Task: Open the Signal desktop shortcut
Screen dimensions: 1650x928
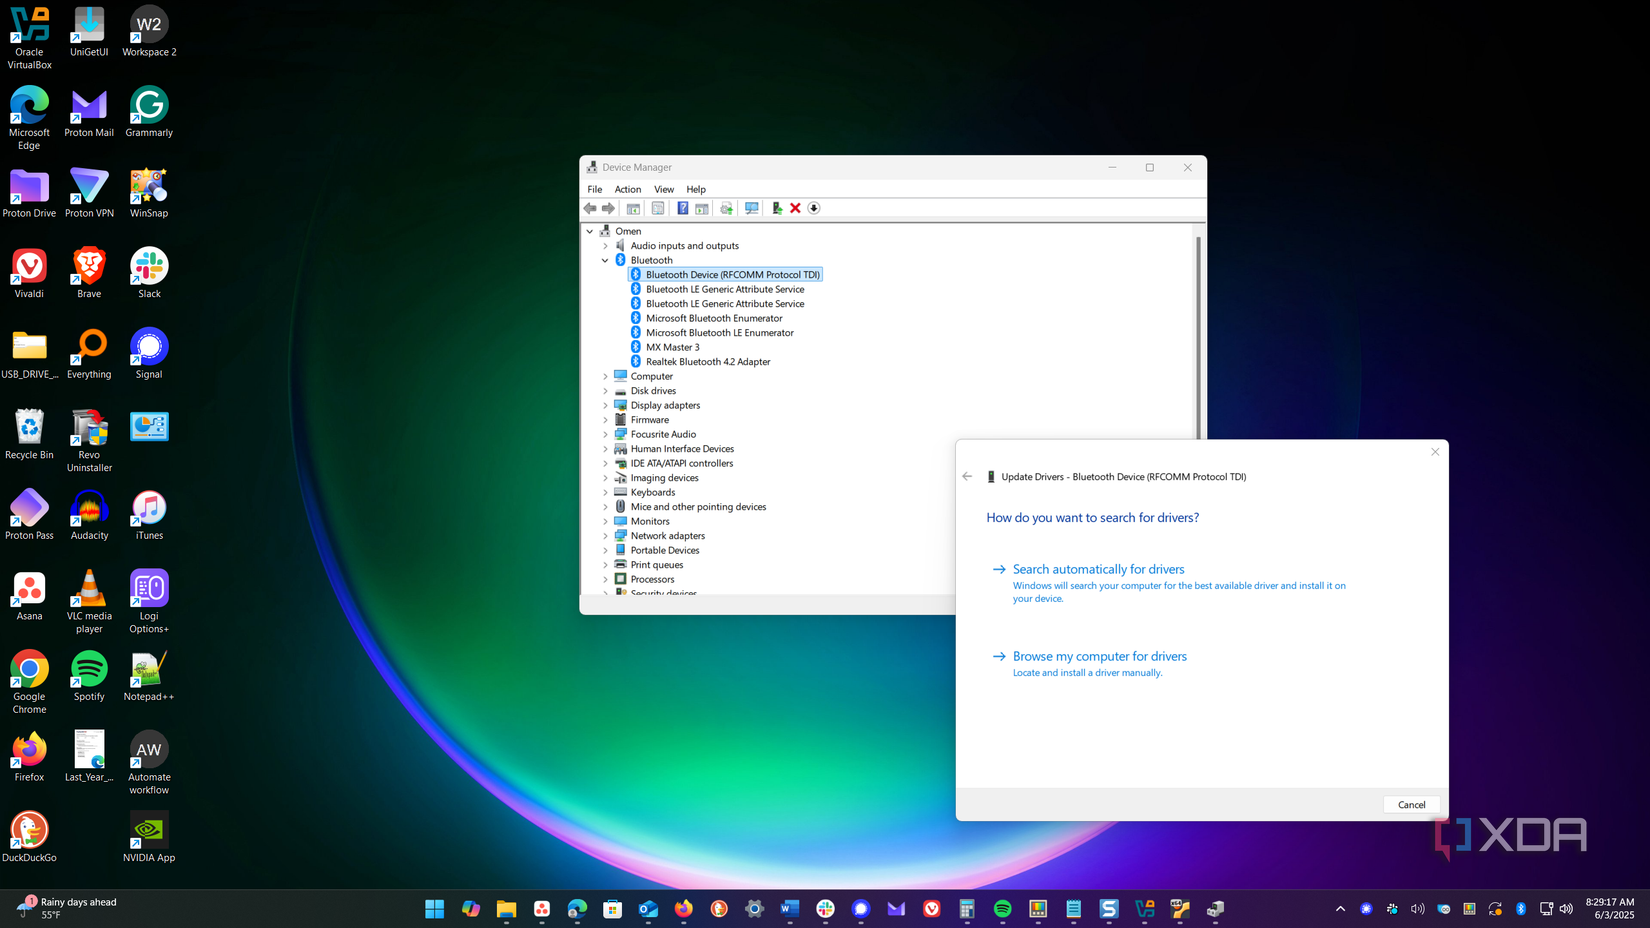Action: point(149,354)
